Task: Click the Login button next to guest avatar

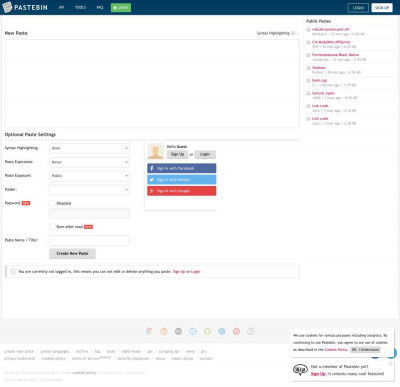Action: coord(205,154)
